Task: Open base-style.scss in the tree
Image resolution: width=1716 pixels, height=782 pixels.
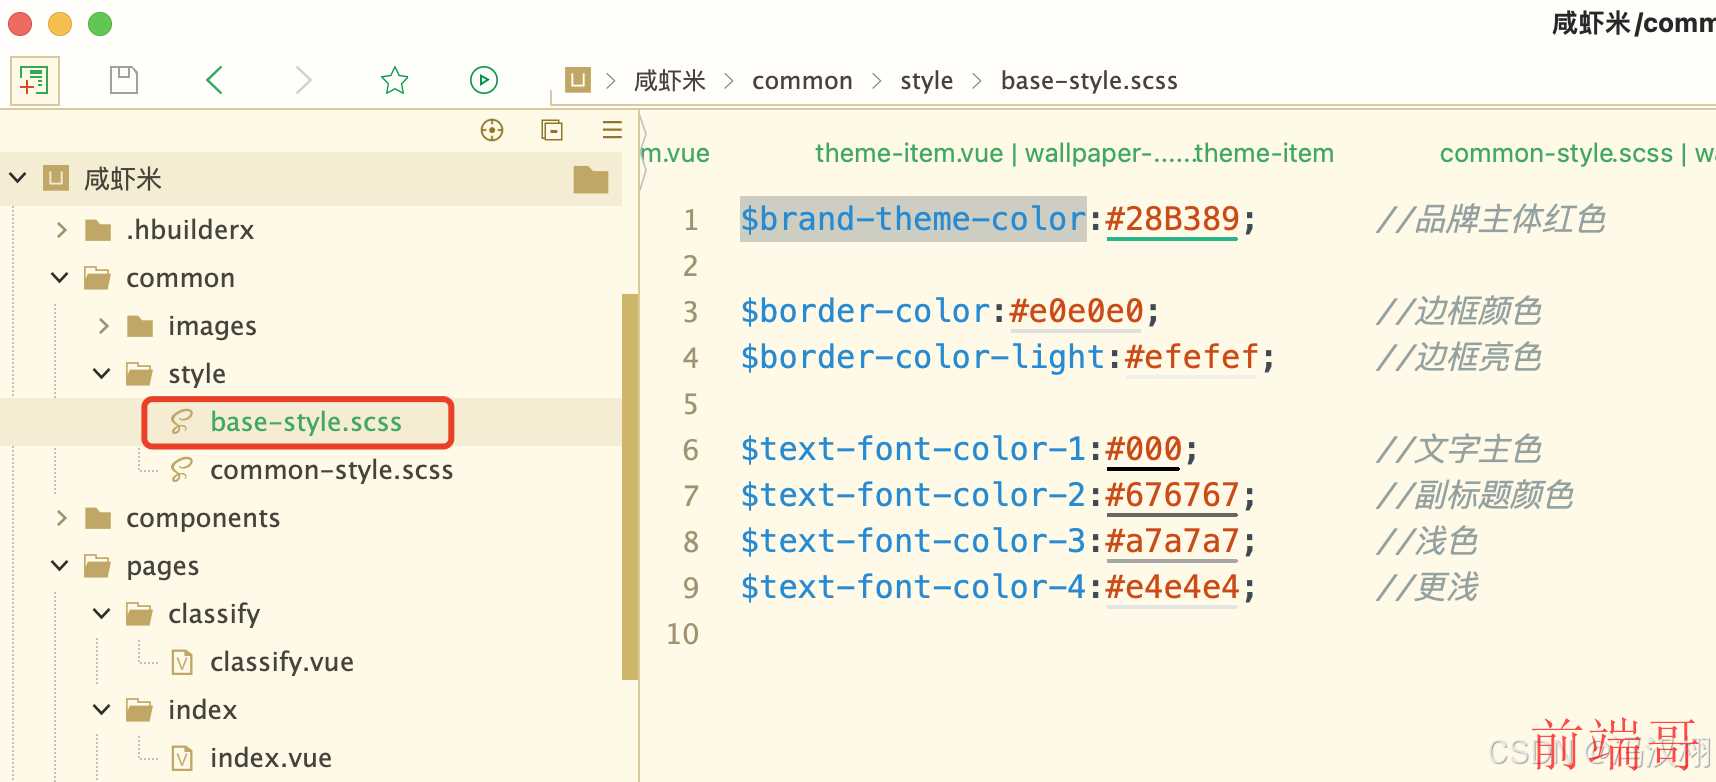Action: pyautogui.click(x=306, y=422)
